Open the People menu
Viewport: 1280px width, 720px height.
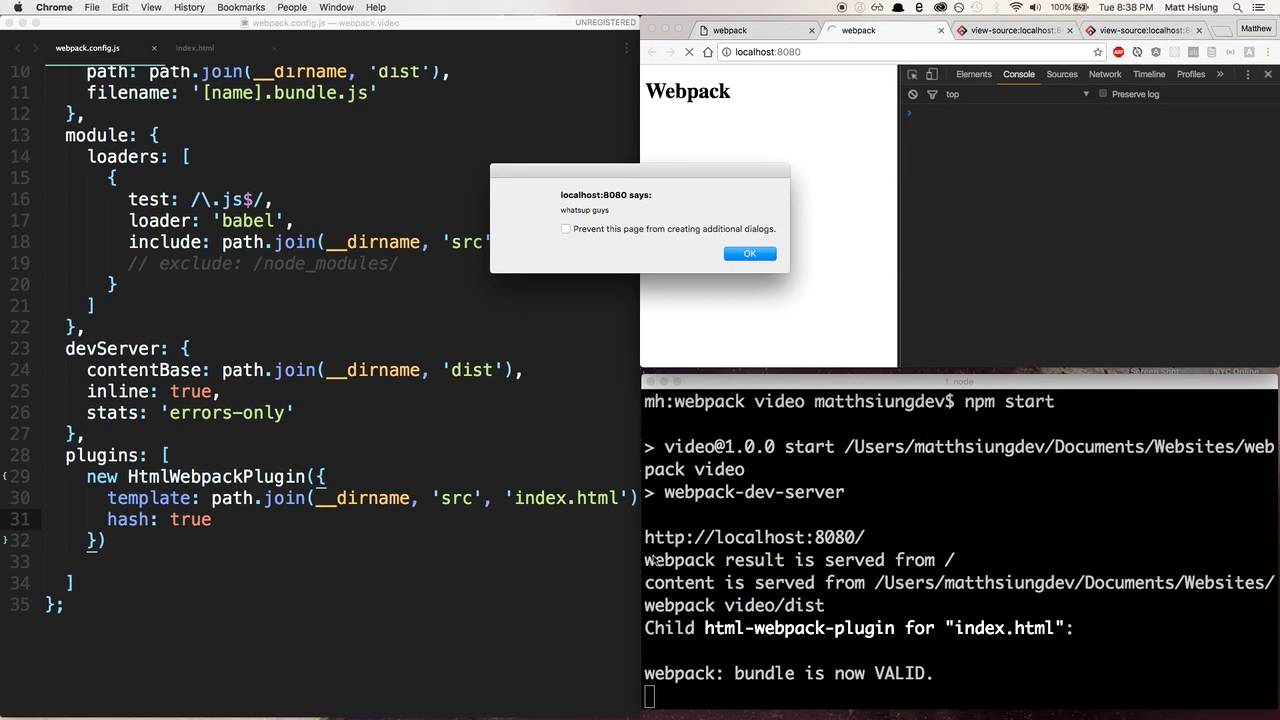pos(292,7)
